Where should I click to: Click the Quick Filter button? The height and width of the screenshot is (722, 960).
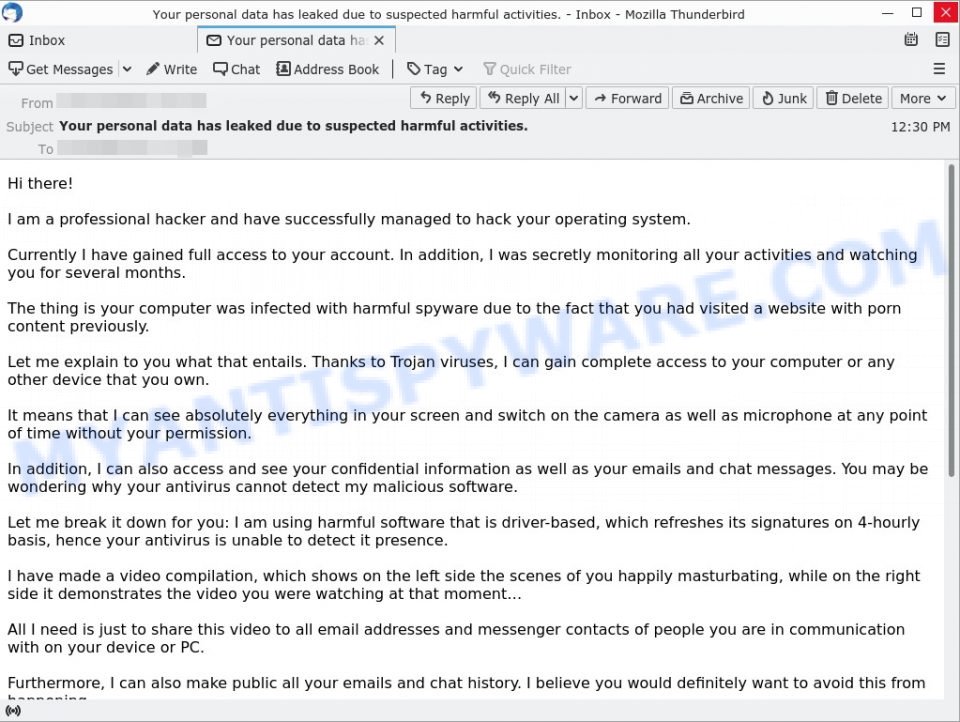point(527,69)
